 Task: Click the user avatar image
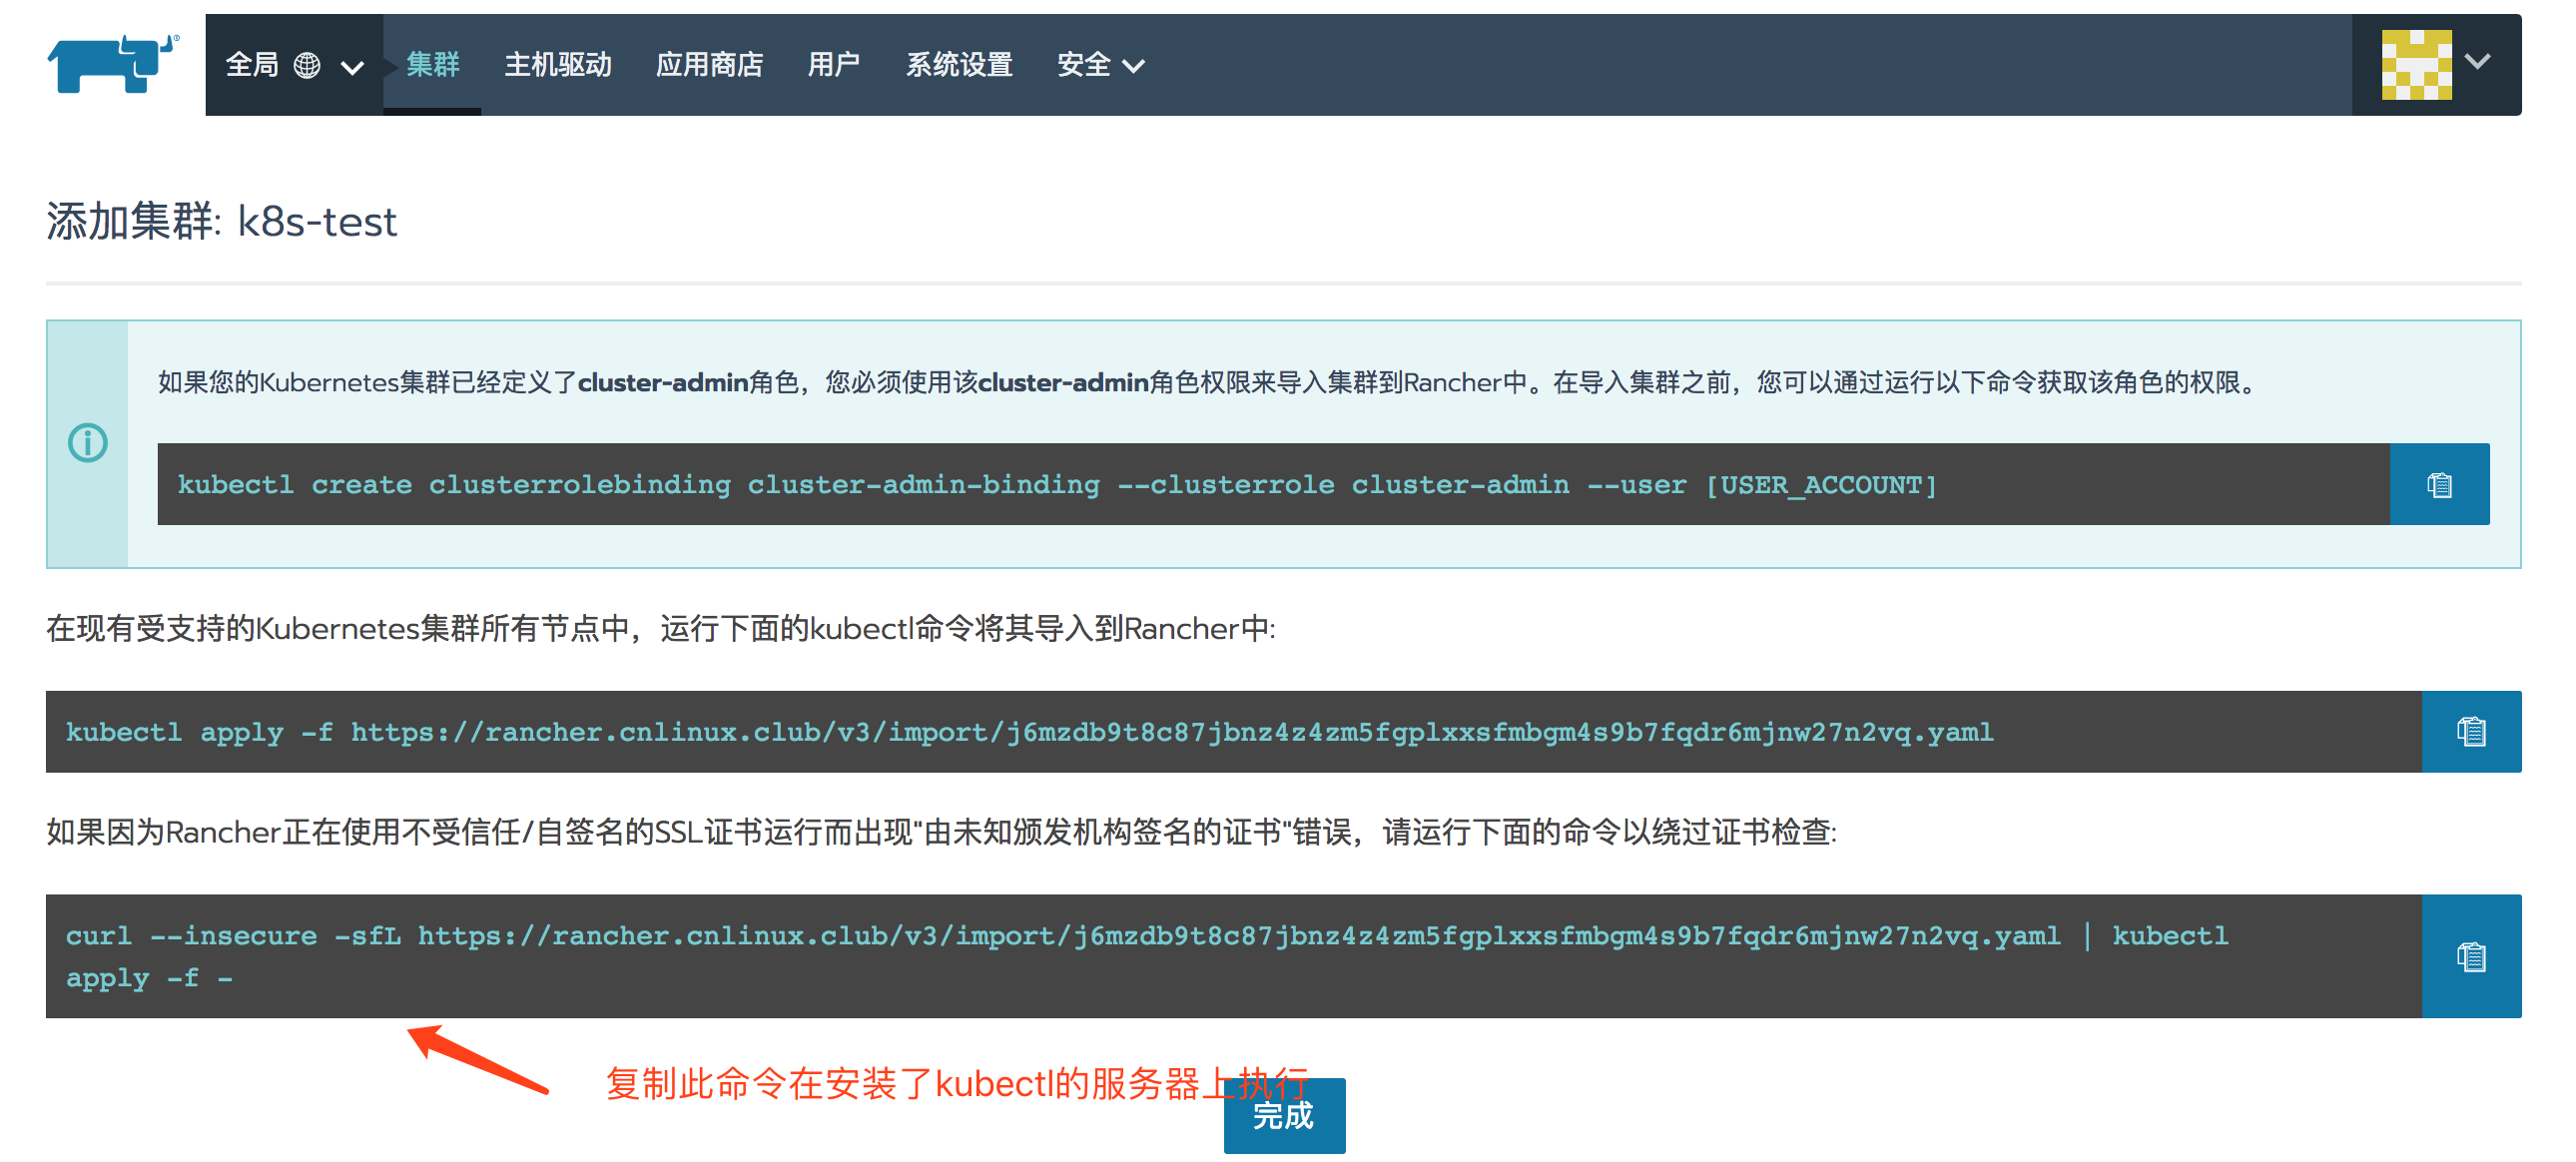click(2416, 65)
